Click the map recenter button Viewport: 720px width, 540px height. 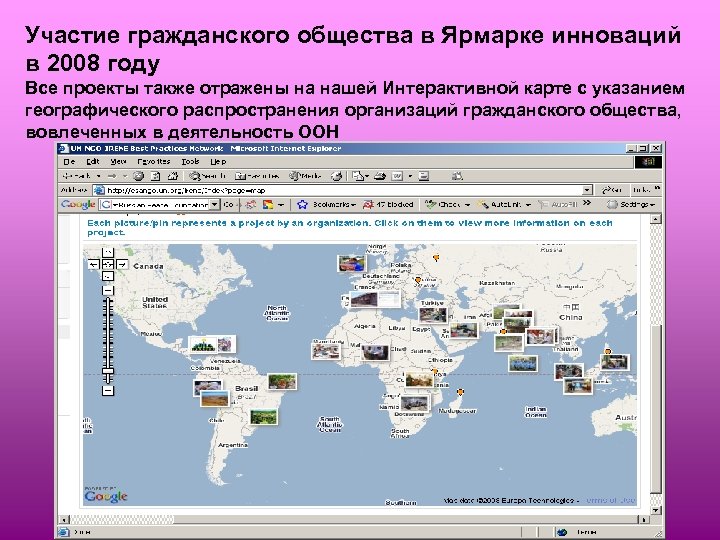(107, 264)
